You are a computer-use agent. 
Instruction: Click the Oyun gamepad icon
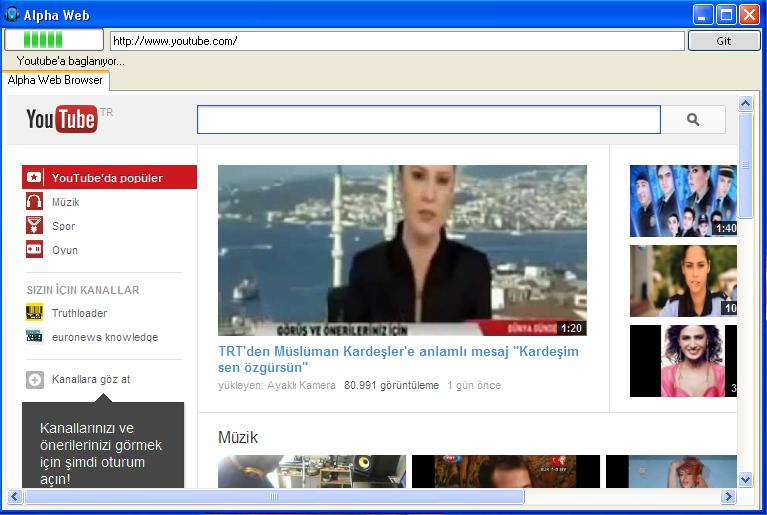pos(34,249)
